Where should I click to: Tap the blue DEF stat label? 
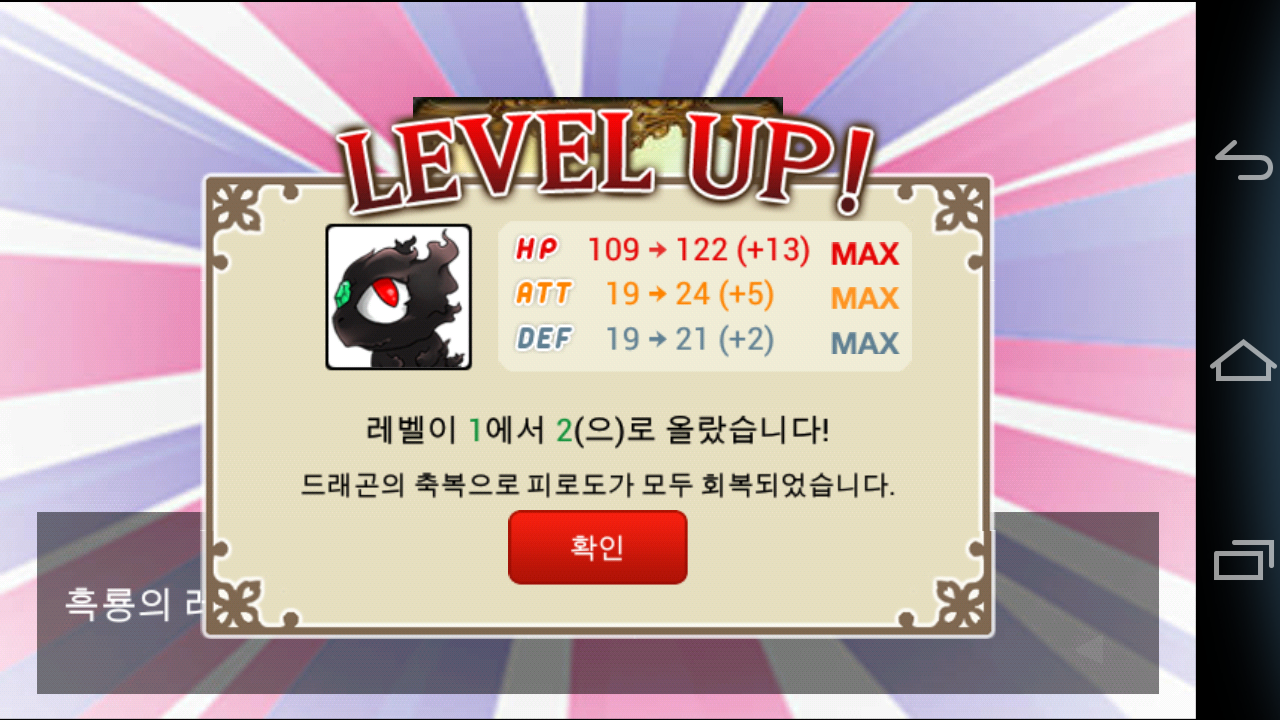pyautogui.click(x=544, y=338)
